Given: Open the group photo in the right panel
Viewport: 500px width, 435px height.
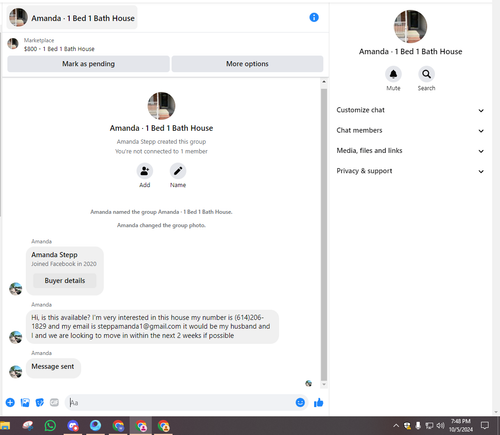Looking at the screenshot, I should [410, 26].
